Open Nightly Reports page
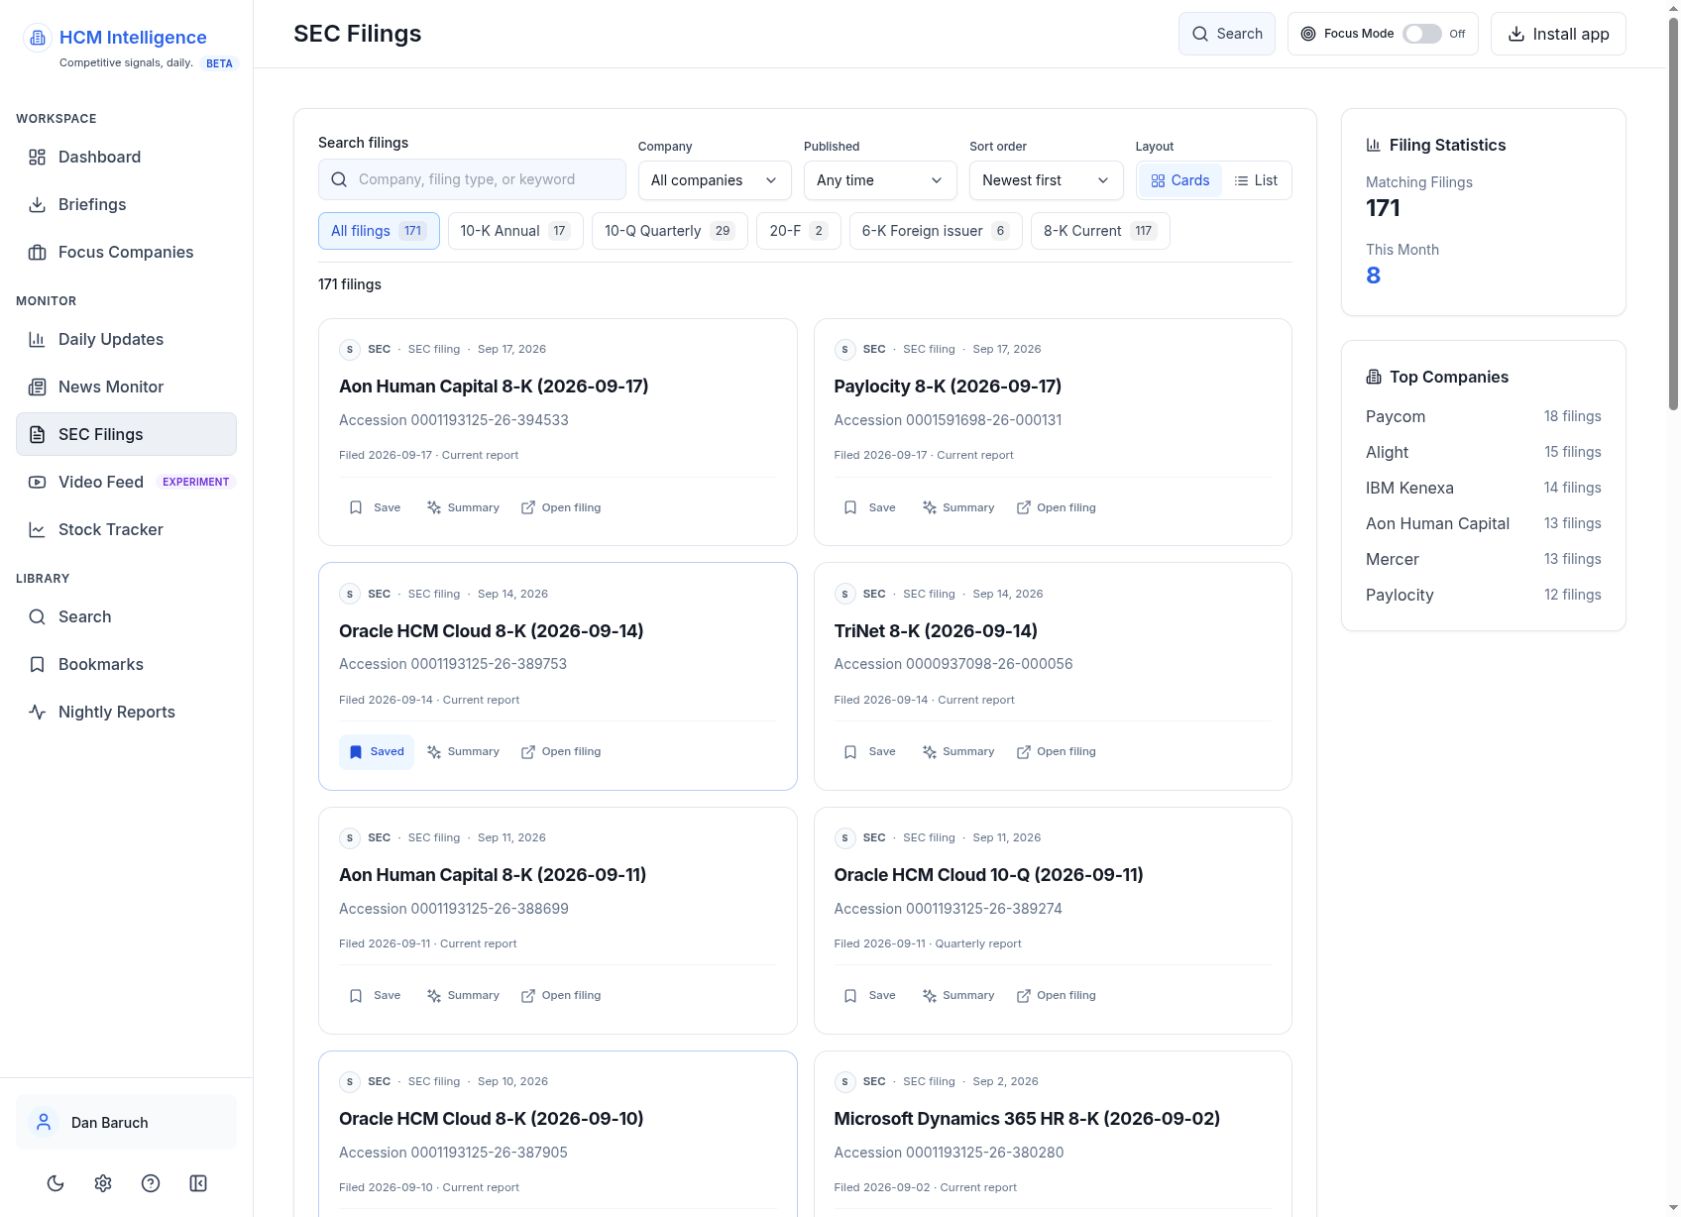Viewport: 1681px width, 1217px height. pyautogui.click(x=126, y=712)
